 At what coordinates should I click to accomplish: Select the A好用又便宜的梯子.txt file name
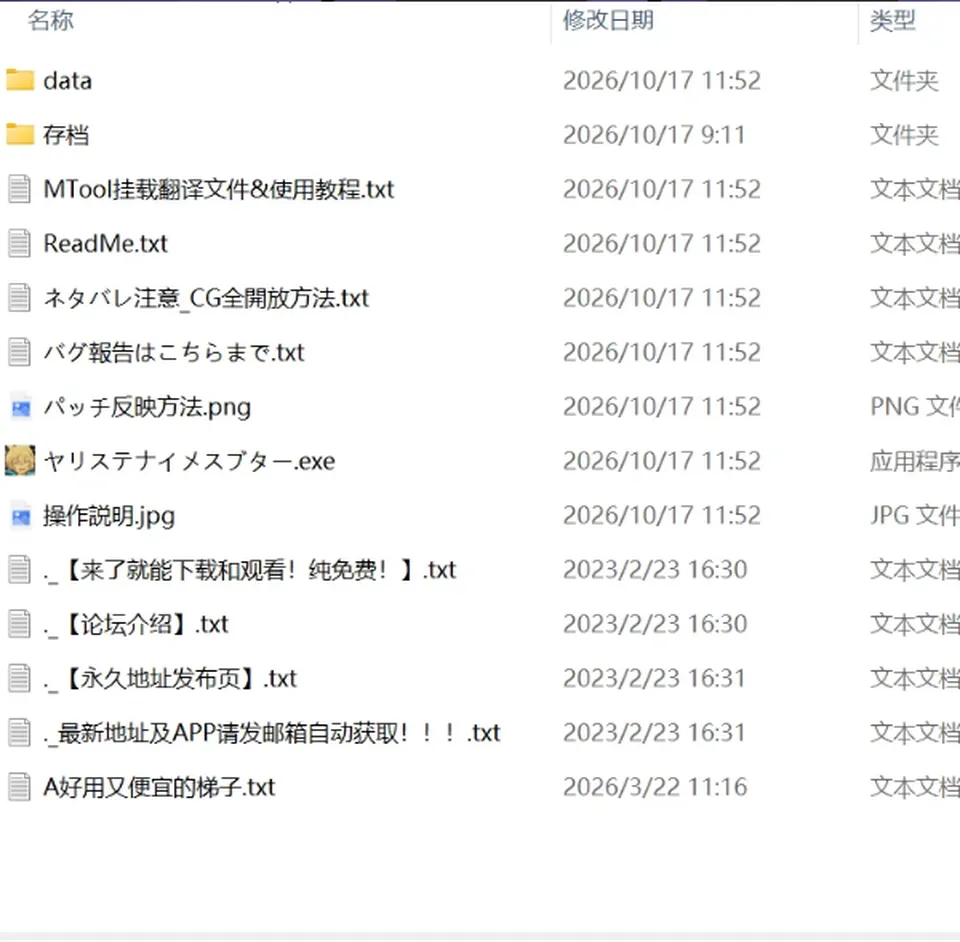[159, 787]
